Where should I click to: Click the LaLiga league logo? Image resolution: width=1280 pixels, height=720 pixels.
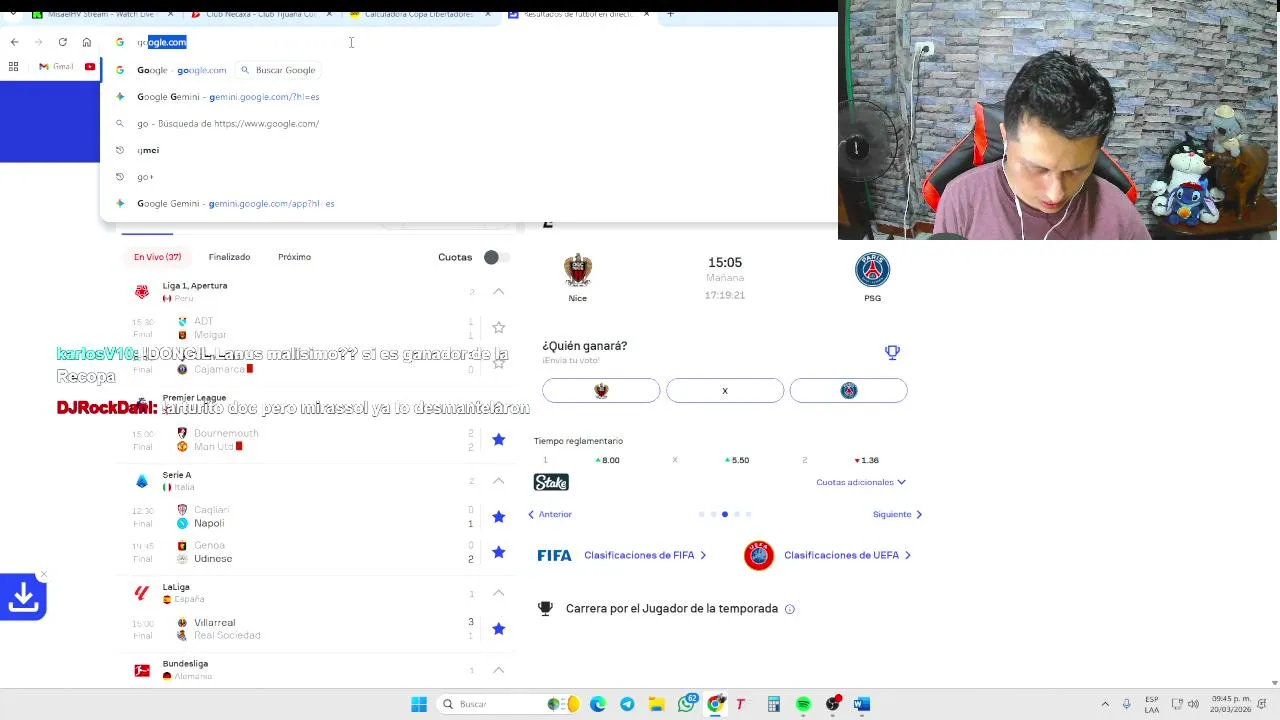click(x=142, y=593)
